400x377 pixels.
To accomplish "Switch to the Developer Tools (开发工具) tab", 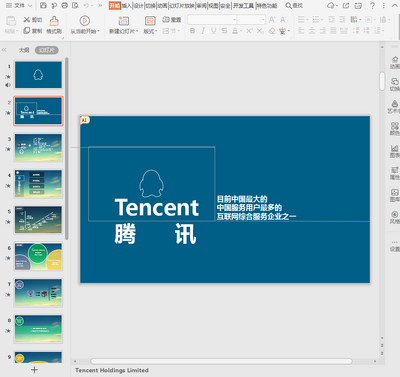I will click(243, 6).
